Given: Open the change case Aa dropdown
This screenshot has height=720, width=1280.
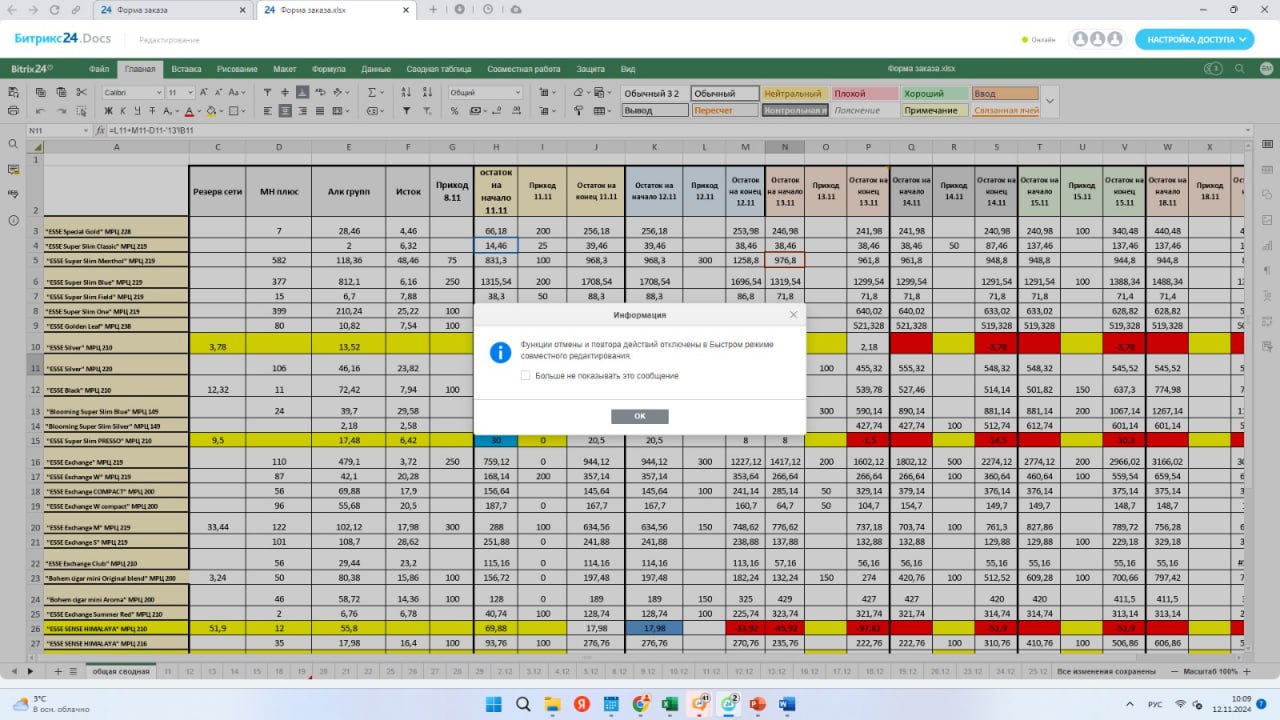Looking at the screenshot, I should (x=242, y=92).
